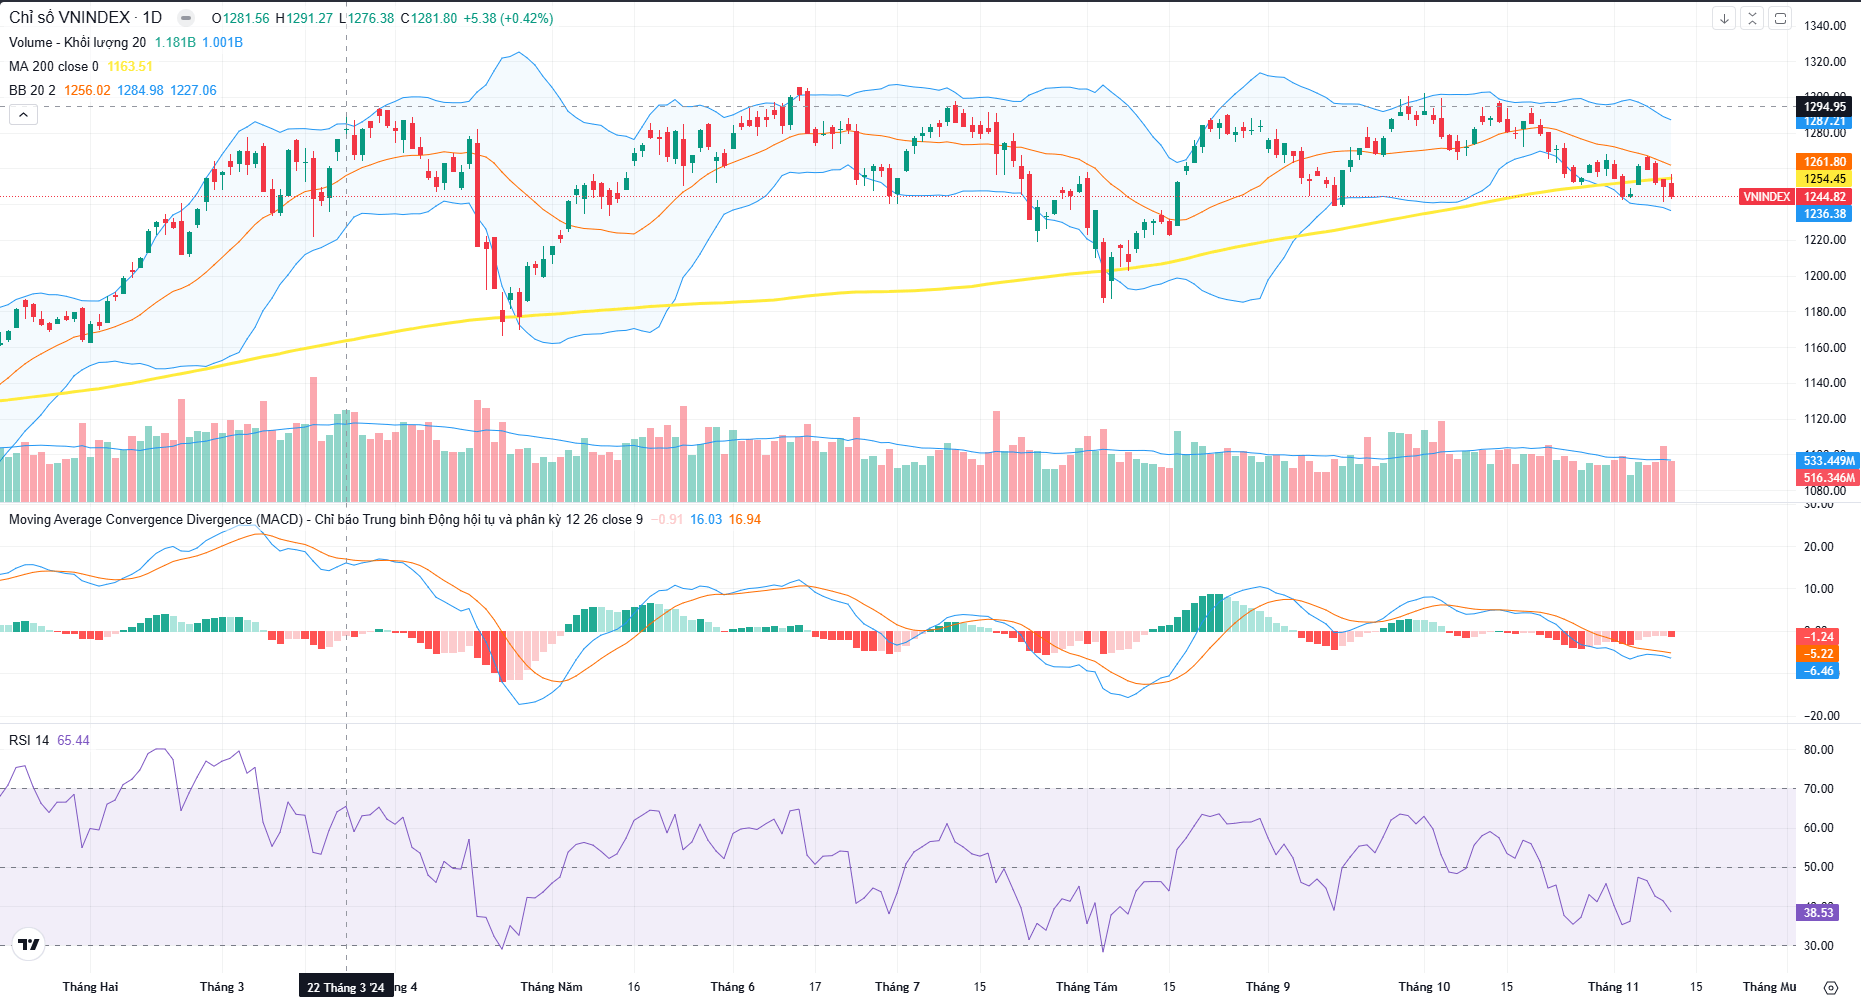Click the change value +5.38 (+0.42%)
Viewport: 1861px width, 1001px height.
coord(508,18)
